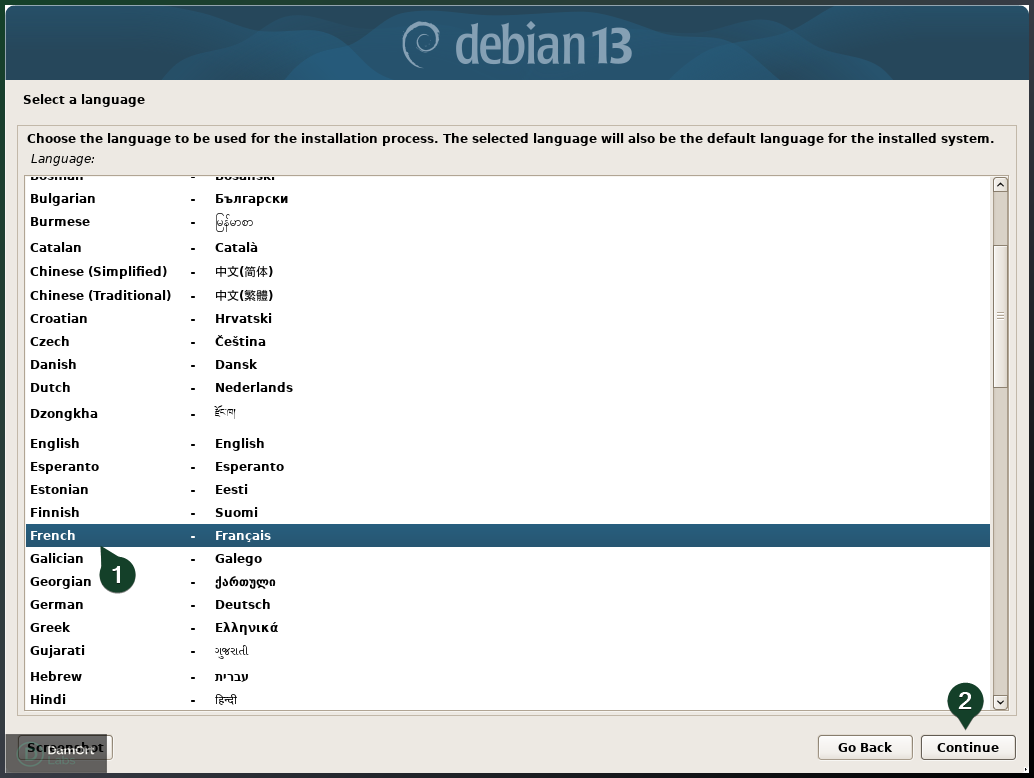1034x778 pixels.
Task: Select Czech - Čeština entry
Action: tap(150, 341)
